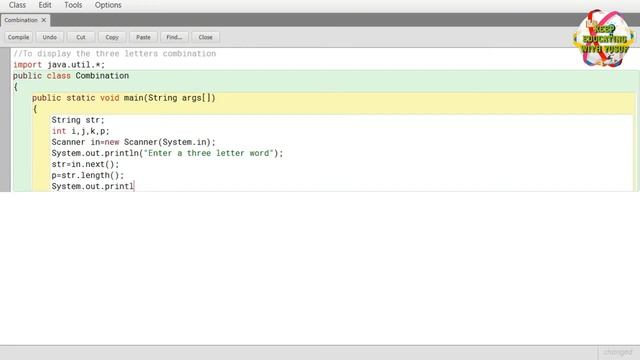Click the Close toolbar button
This screenshot has width=640, height=360.
[205, 37]
